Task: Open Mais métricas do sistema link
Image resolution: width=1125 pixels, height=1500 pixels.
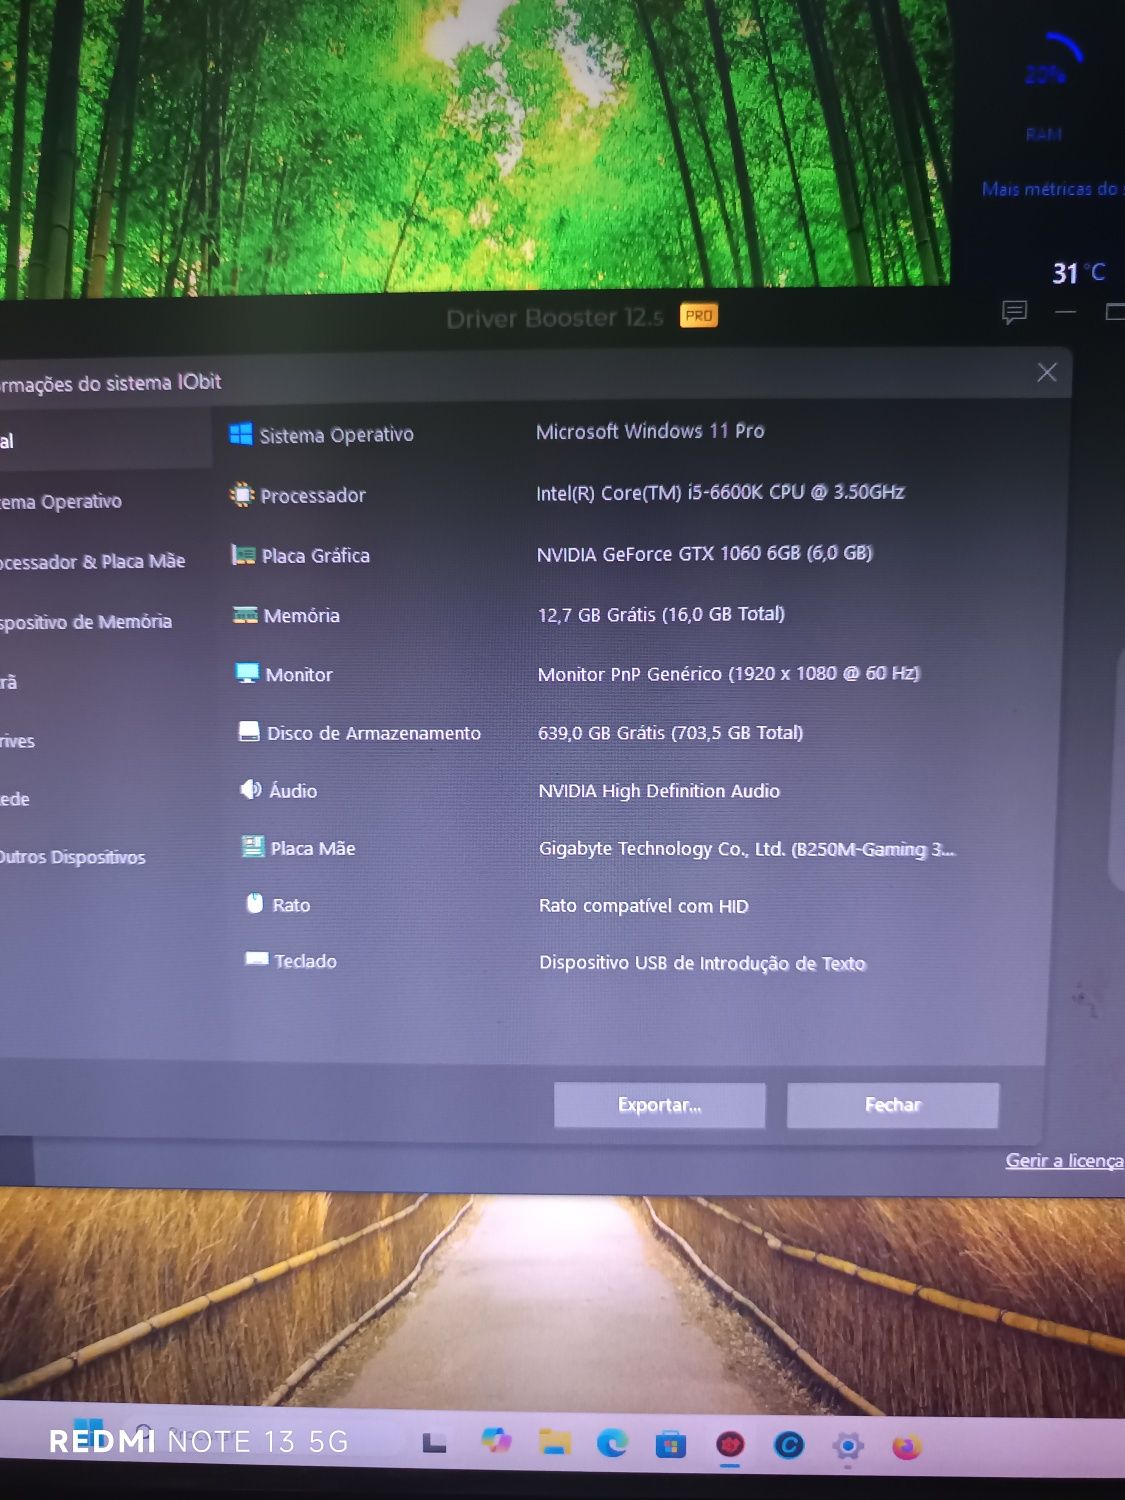Action: tap(1052, 188)
